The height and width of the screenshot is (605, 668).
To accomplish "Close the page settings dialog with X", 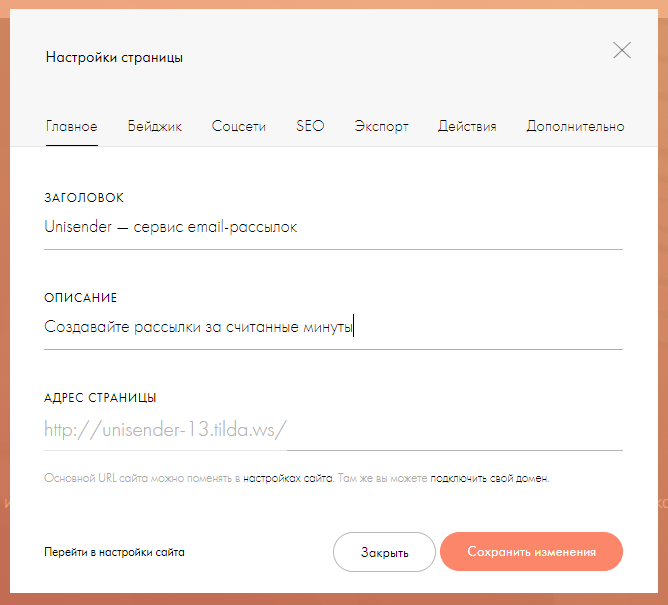I will point(622,50).
